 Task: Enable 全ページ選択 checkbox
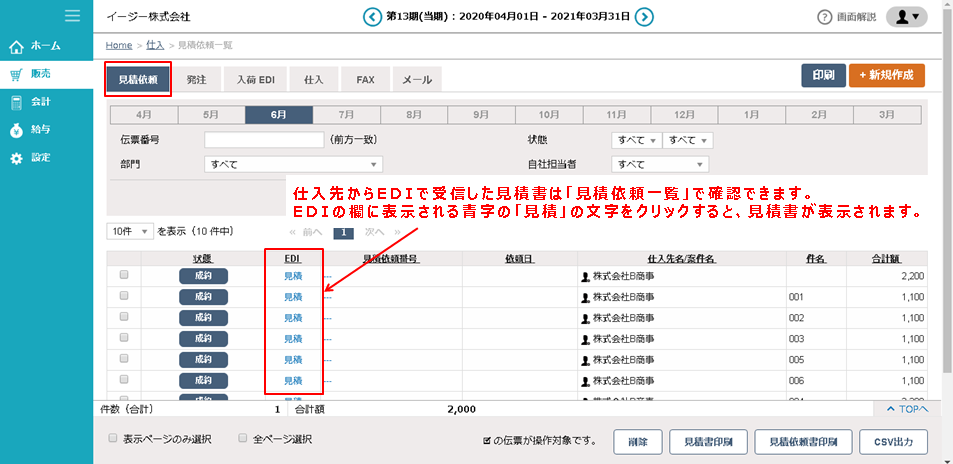tap(243, 438)
